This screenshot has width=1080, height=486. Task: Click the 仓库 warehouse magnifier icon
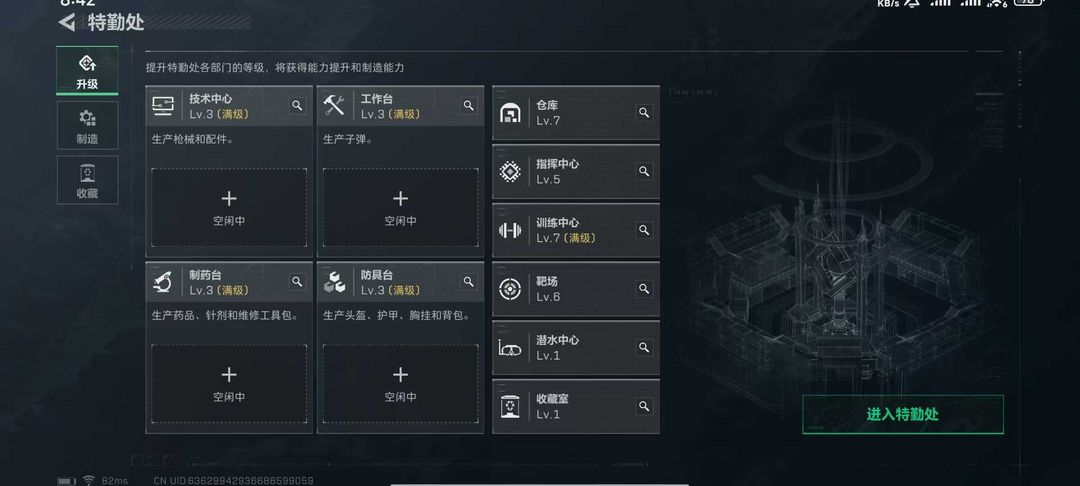[x=644, y=112]
